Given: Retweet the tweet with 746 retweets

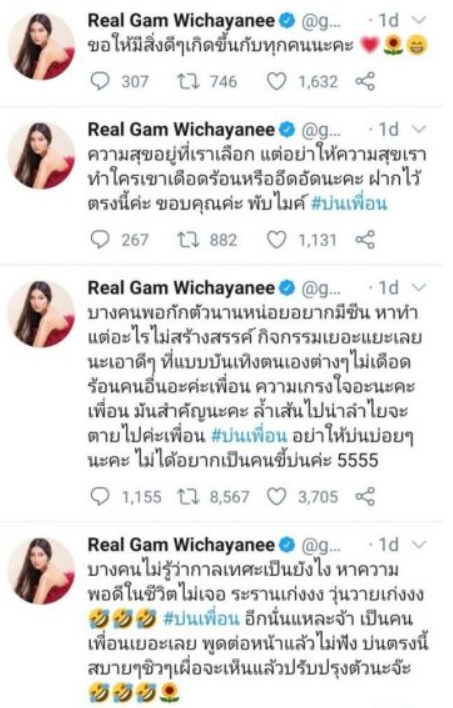Looking at the screenshot, I should tap(187, 81).
